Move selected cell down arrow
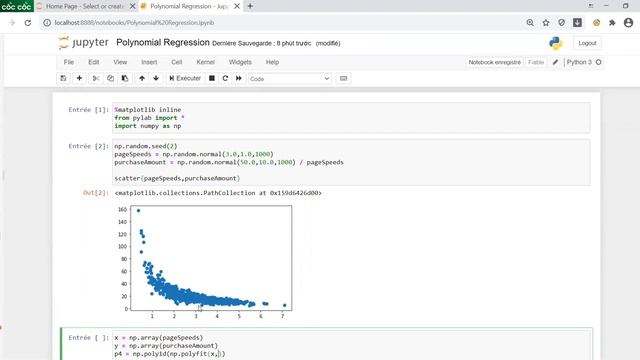The height and width of the screenshot is (360, 640). (x=156, y=78)
